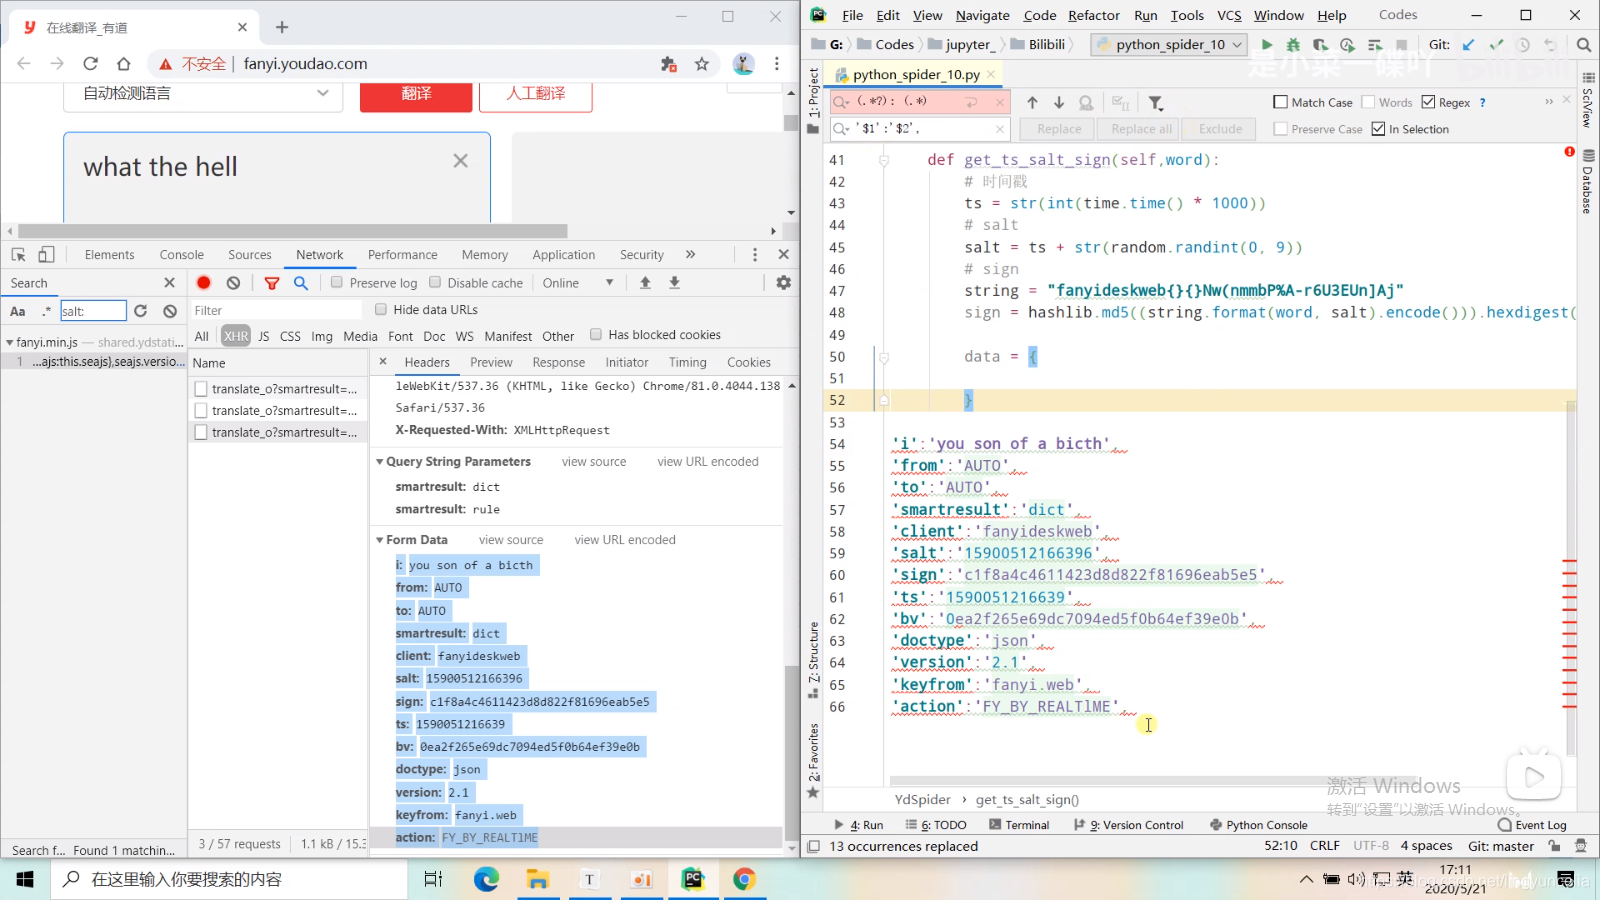Run the script with the green play icon in PyCharm
This screenshot has width=1600, height=900.
click(1267, 45)
